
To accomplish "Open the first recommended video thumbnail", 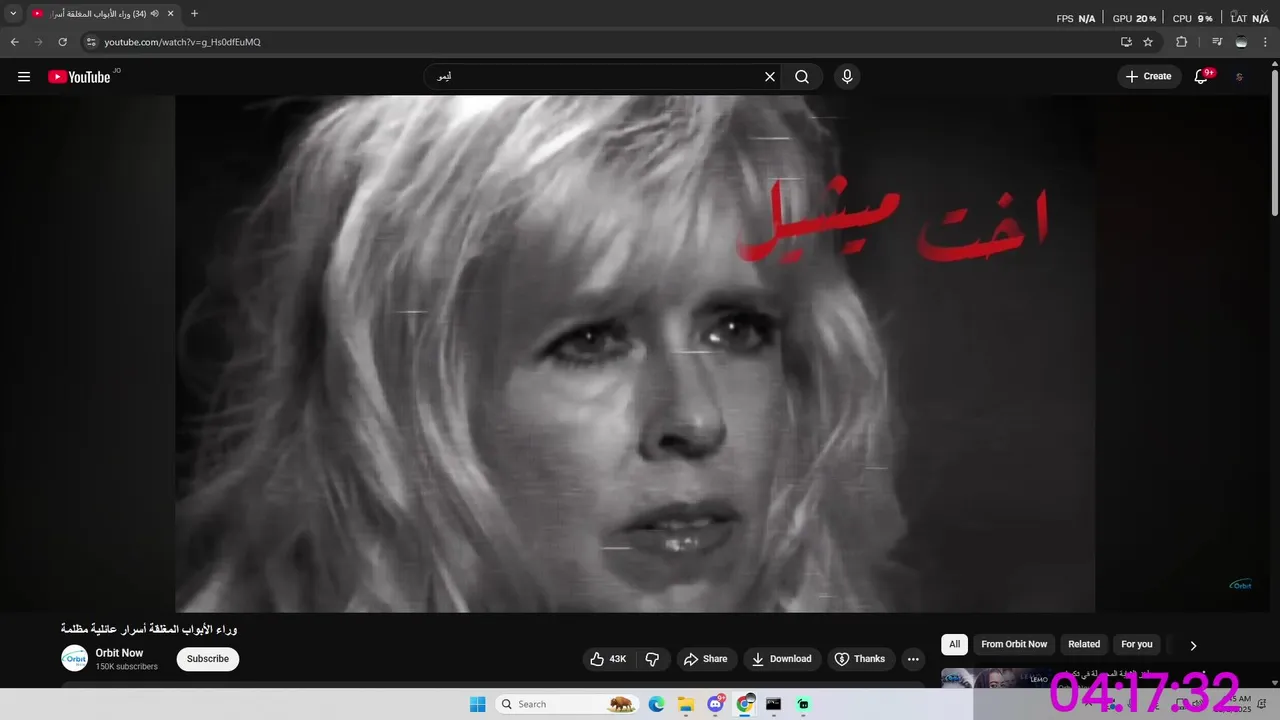I will (x=995, y=678).
